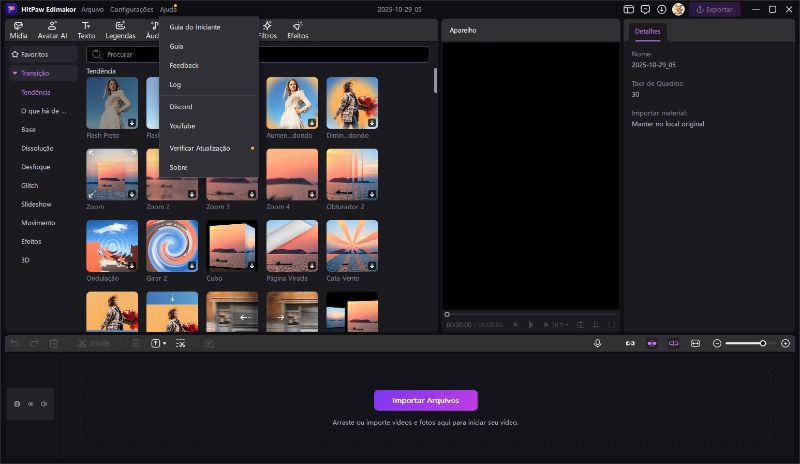
Task: Enter fullscreen preview mode
Action: coord(611,324)
